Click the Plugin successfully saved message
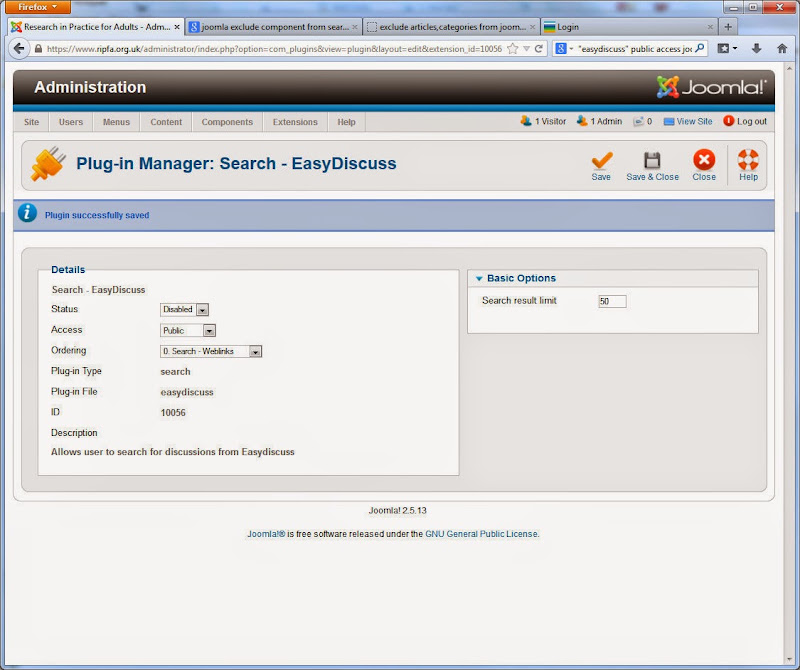The height and width of the screenshot is (670, 800). pyautogui.click(x=97, y=215)
